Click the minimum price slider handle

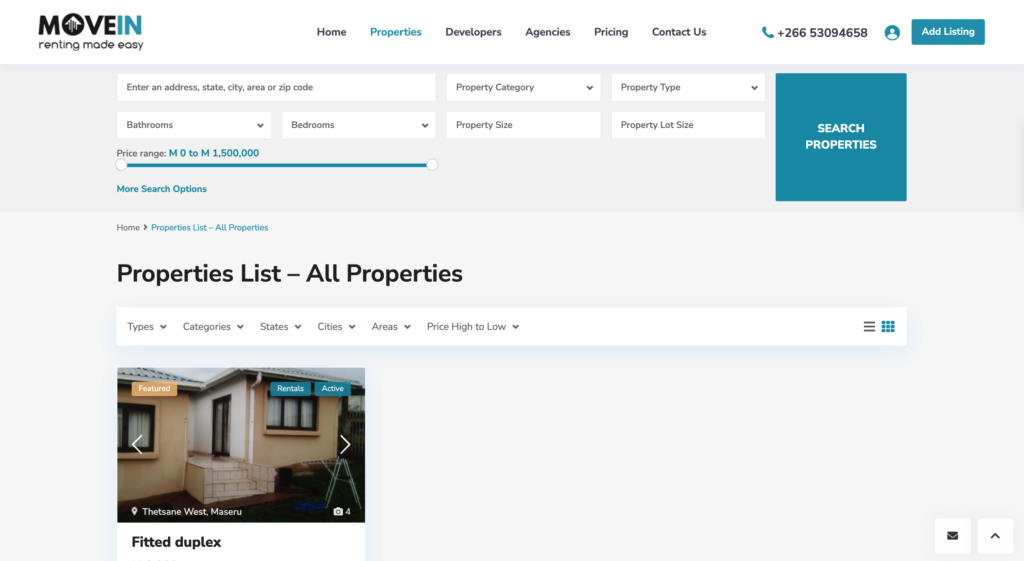tap(121, 165)
